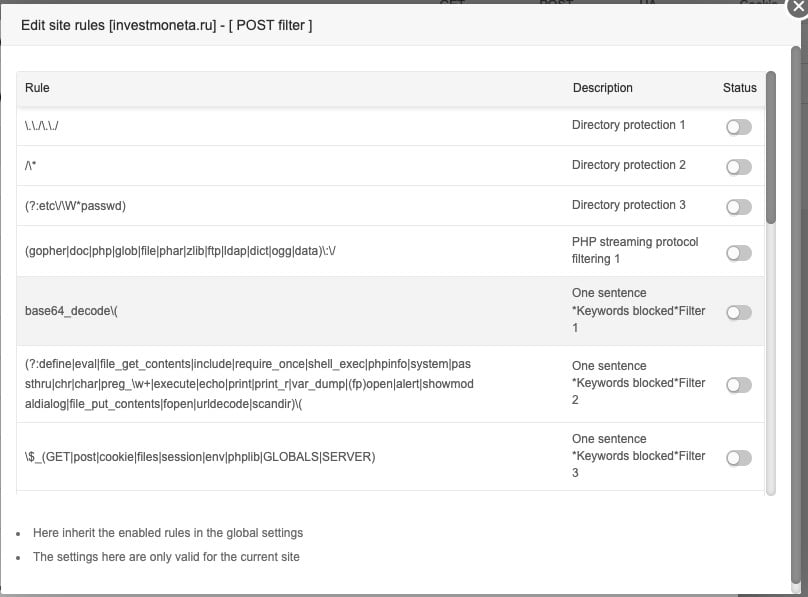Viewport: 808px width, 597px height.
Task: Select the \$_(GET|post|cookie rule text
Action: [199, 457]
